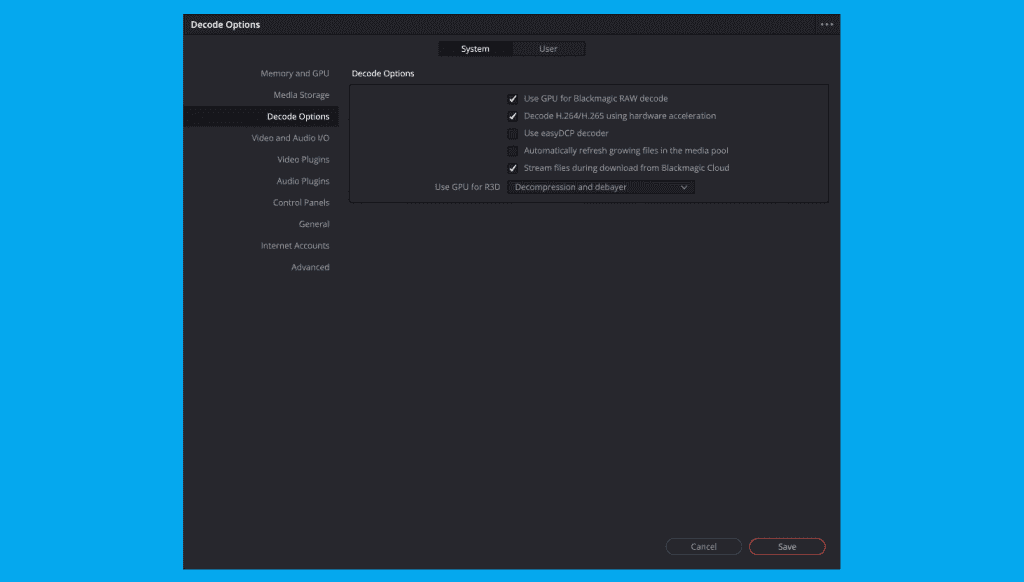
Task: Toggle Stream files during download checkbox
Action: (513, 168)
